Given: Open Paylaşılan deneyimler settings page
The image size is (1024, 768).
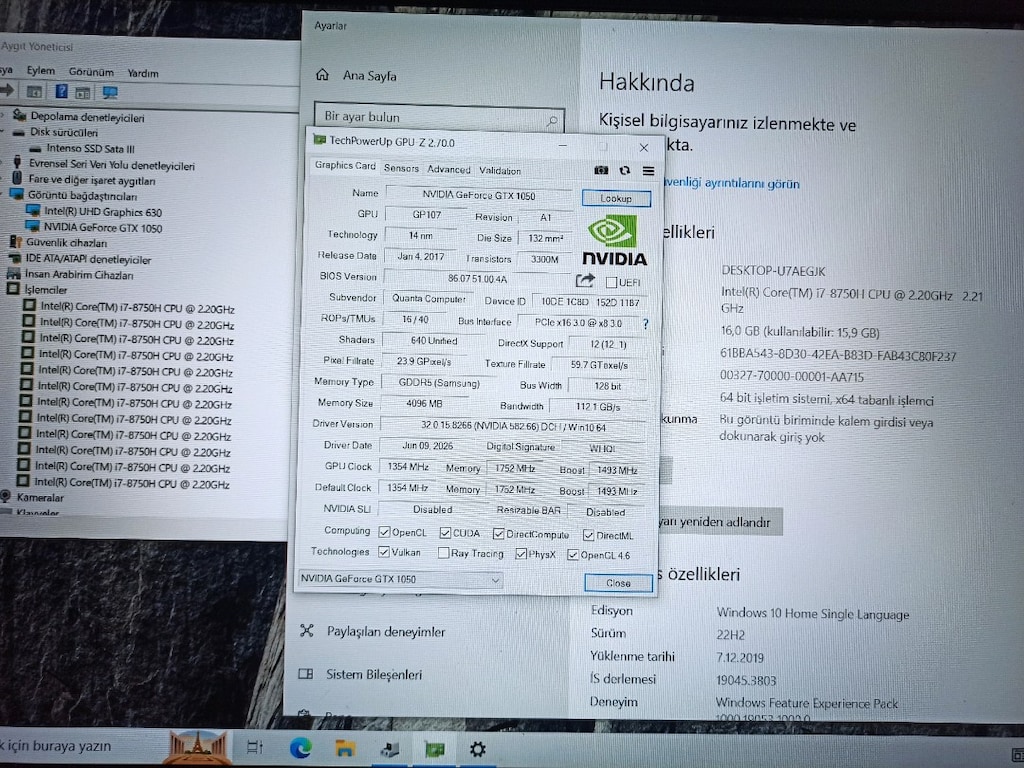Looking at the screenshot, I should pos(385,632).
